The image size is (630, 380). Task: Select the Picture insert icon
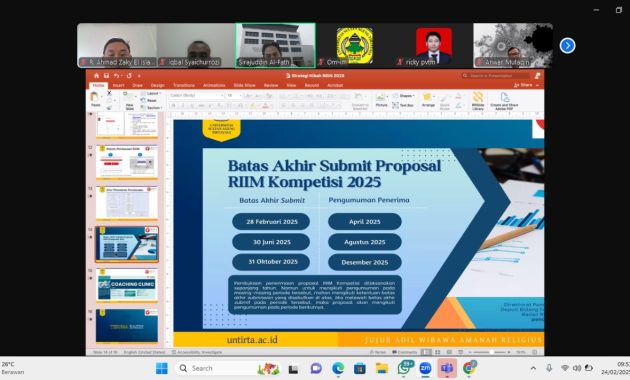381,99
